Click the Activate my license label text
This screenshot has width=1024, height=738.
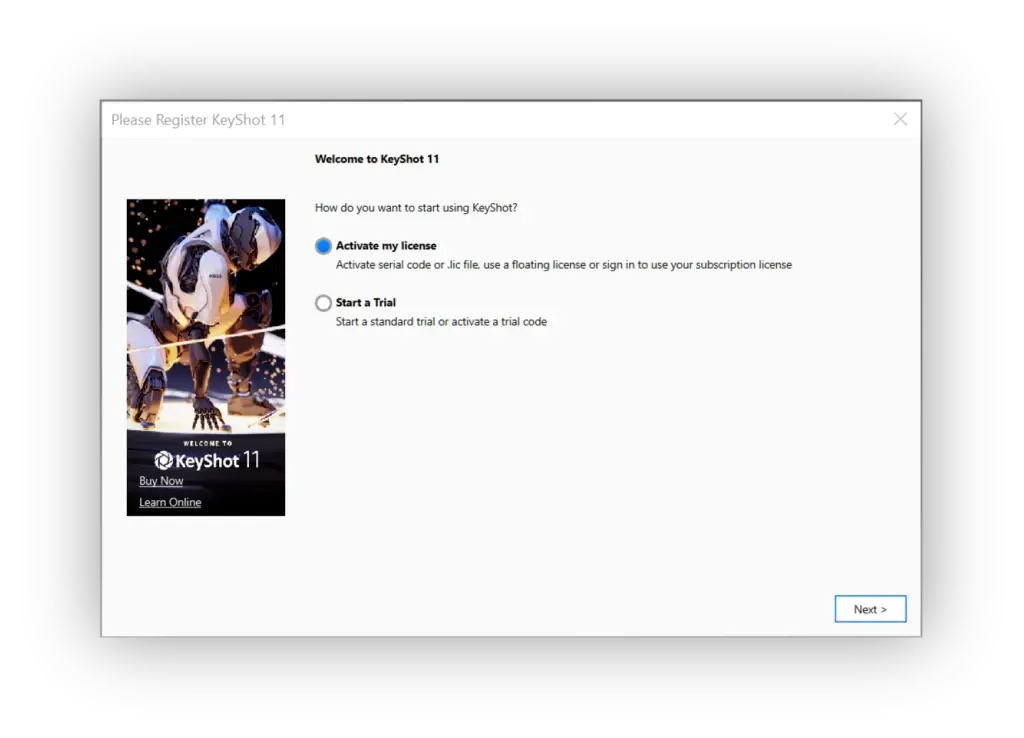pyautogui.click(x=386, y=246)
